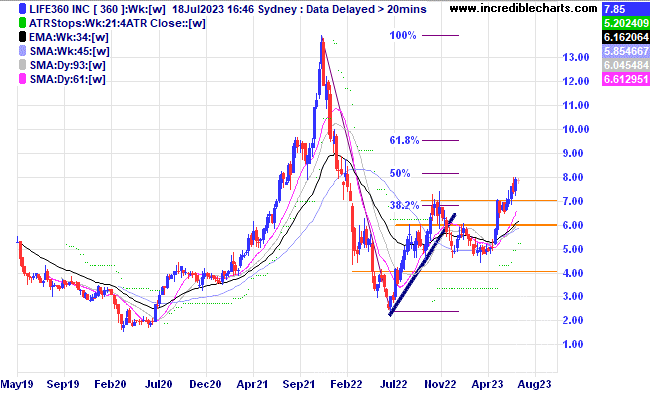Screen dimensions: 651x395
Task: Click the Apr23 date axis label
Action: [488, 384]
